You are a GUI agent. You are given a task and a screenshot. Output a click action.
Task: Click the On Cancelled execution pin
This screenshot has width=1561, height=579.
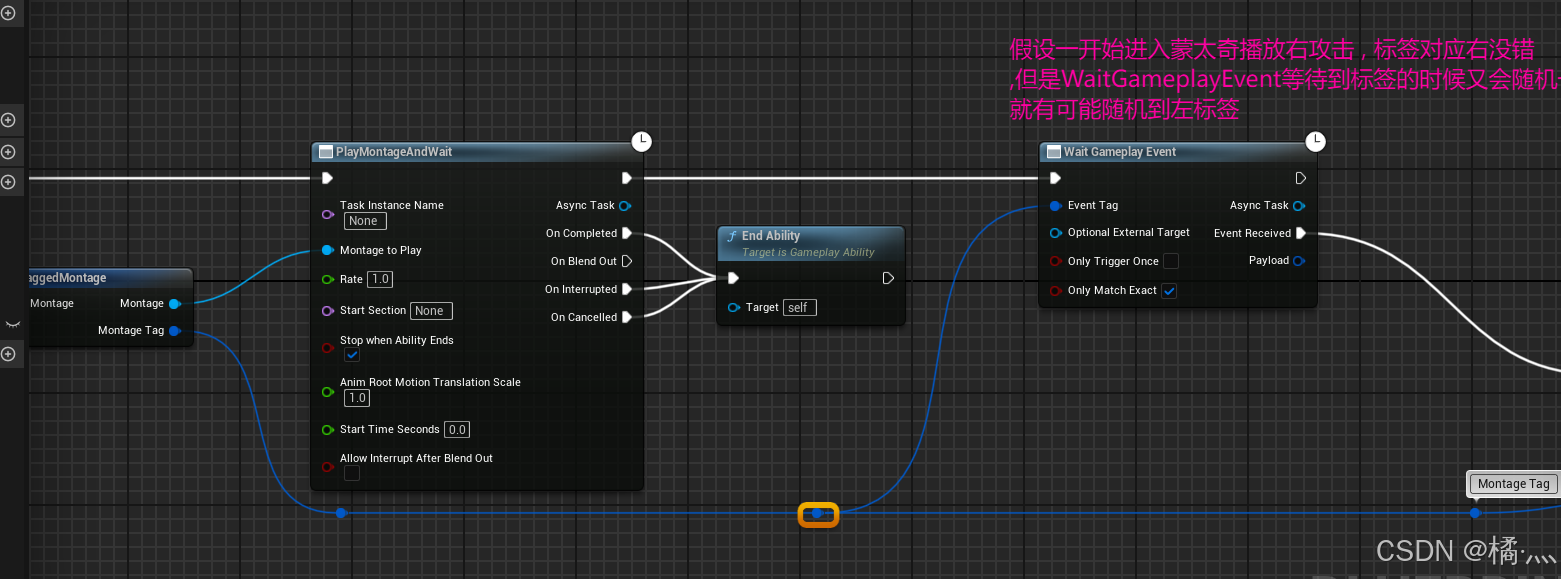pyautogui.click(x=627, y=317)
